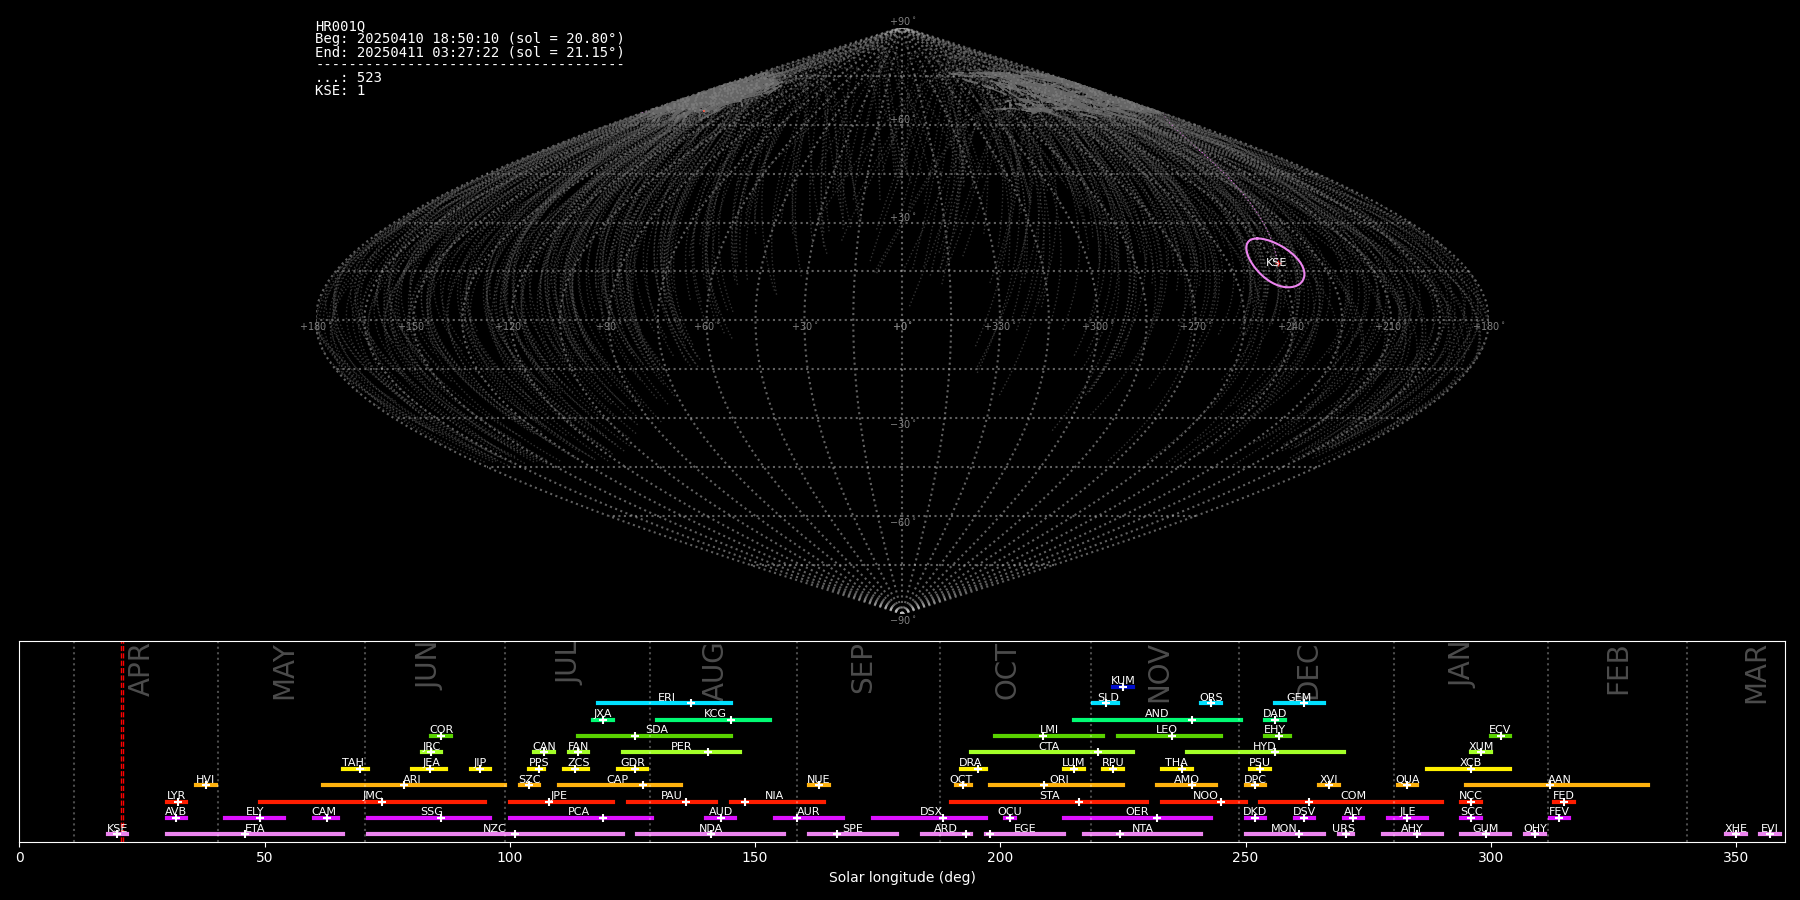Click the HYD shower bar
The height and width of the screenshot is (900, 1800).
click(1265, 752)
